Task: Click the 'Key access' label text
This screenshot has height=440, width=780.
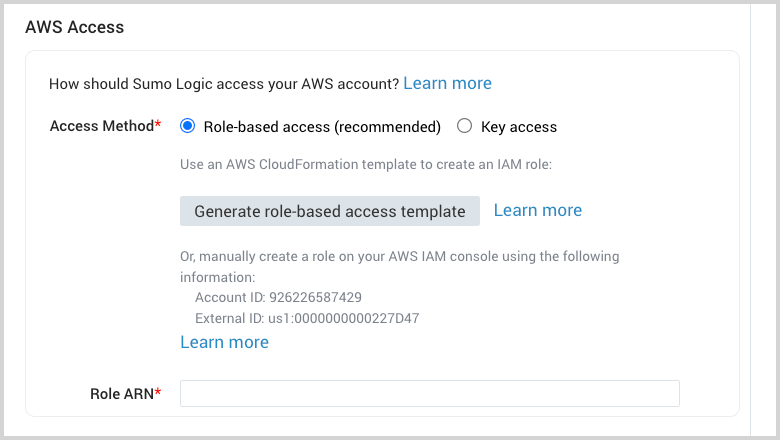Action: point(519,127)
